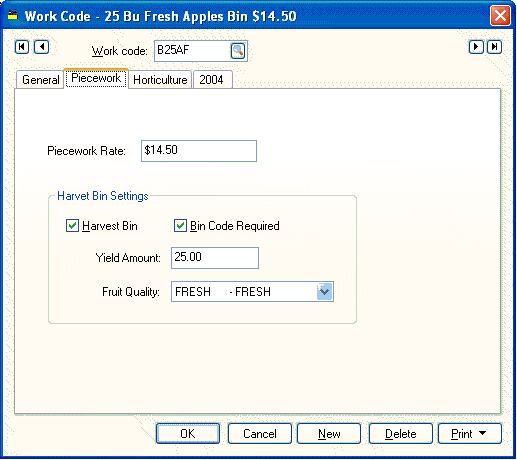Jump to the last work code record
The width and height of the screenshot is (517, 460).
[x=495, y=47]
